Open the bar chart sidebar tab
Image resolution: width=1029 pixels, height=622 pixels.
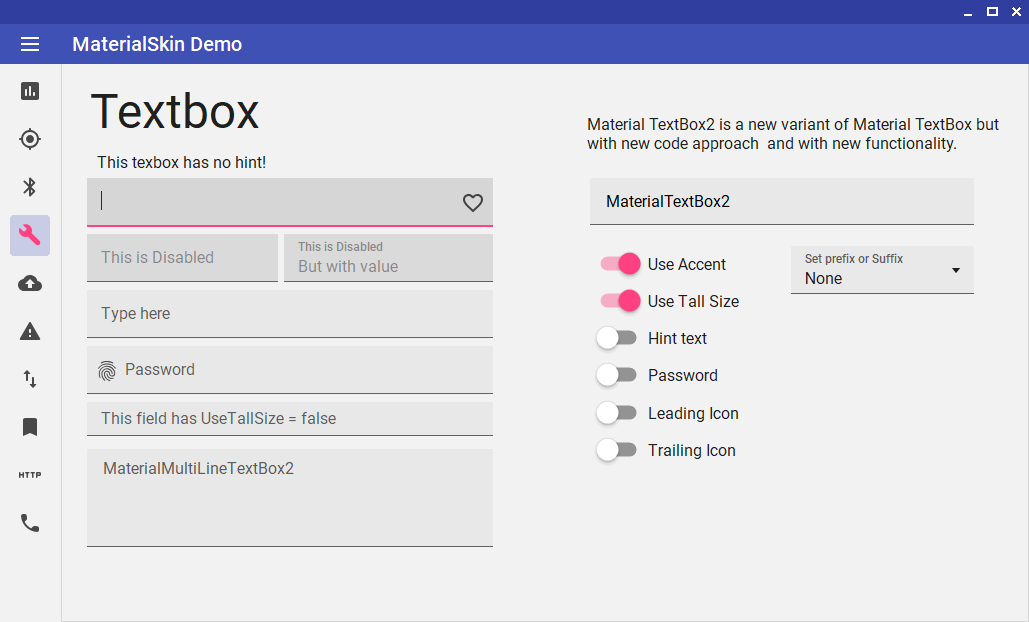click(30, 91)
